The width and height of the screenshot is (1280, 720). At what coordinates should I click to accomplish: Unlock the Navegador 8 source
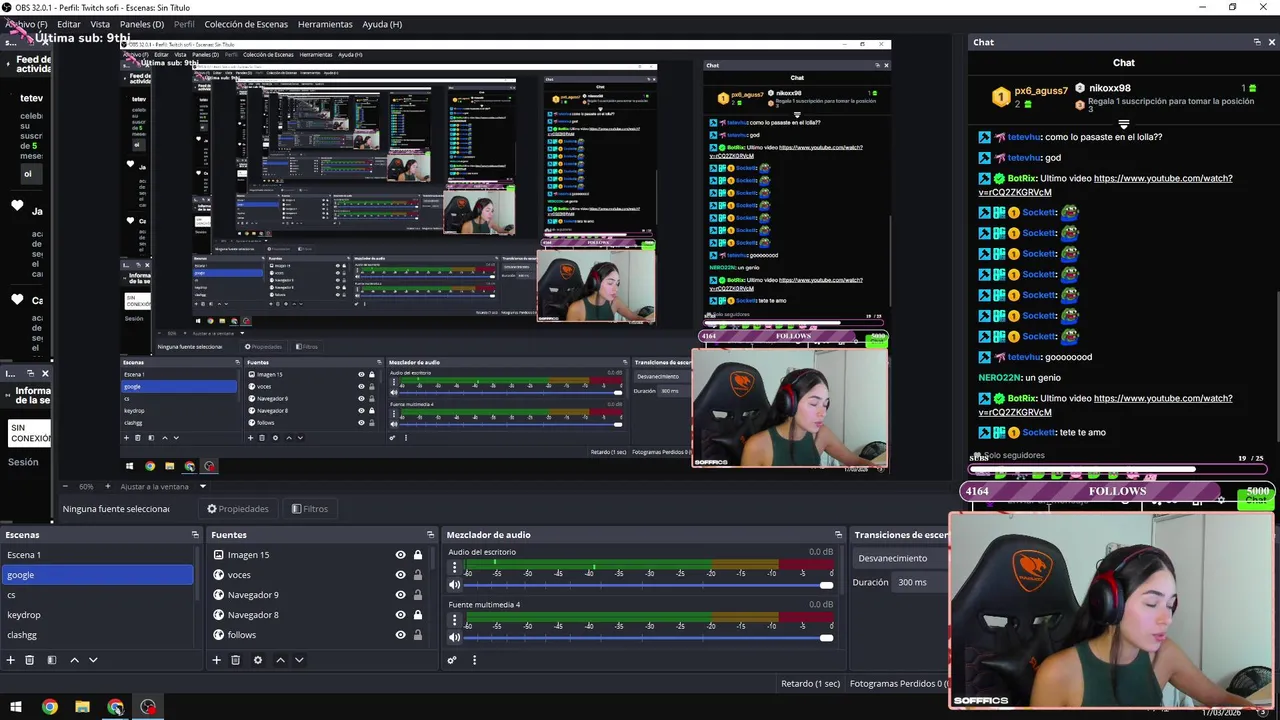[x=417, y=615]
